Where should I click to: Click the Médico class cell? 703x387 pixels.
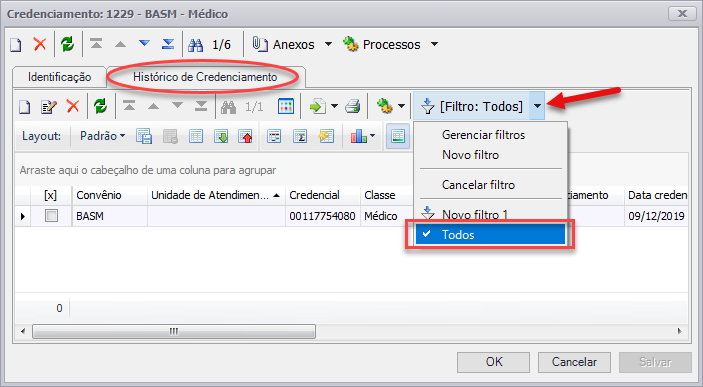pyautogui.click(x=387, y=216)
